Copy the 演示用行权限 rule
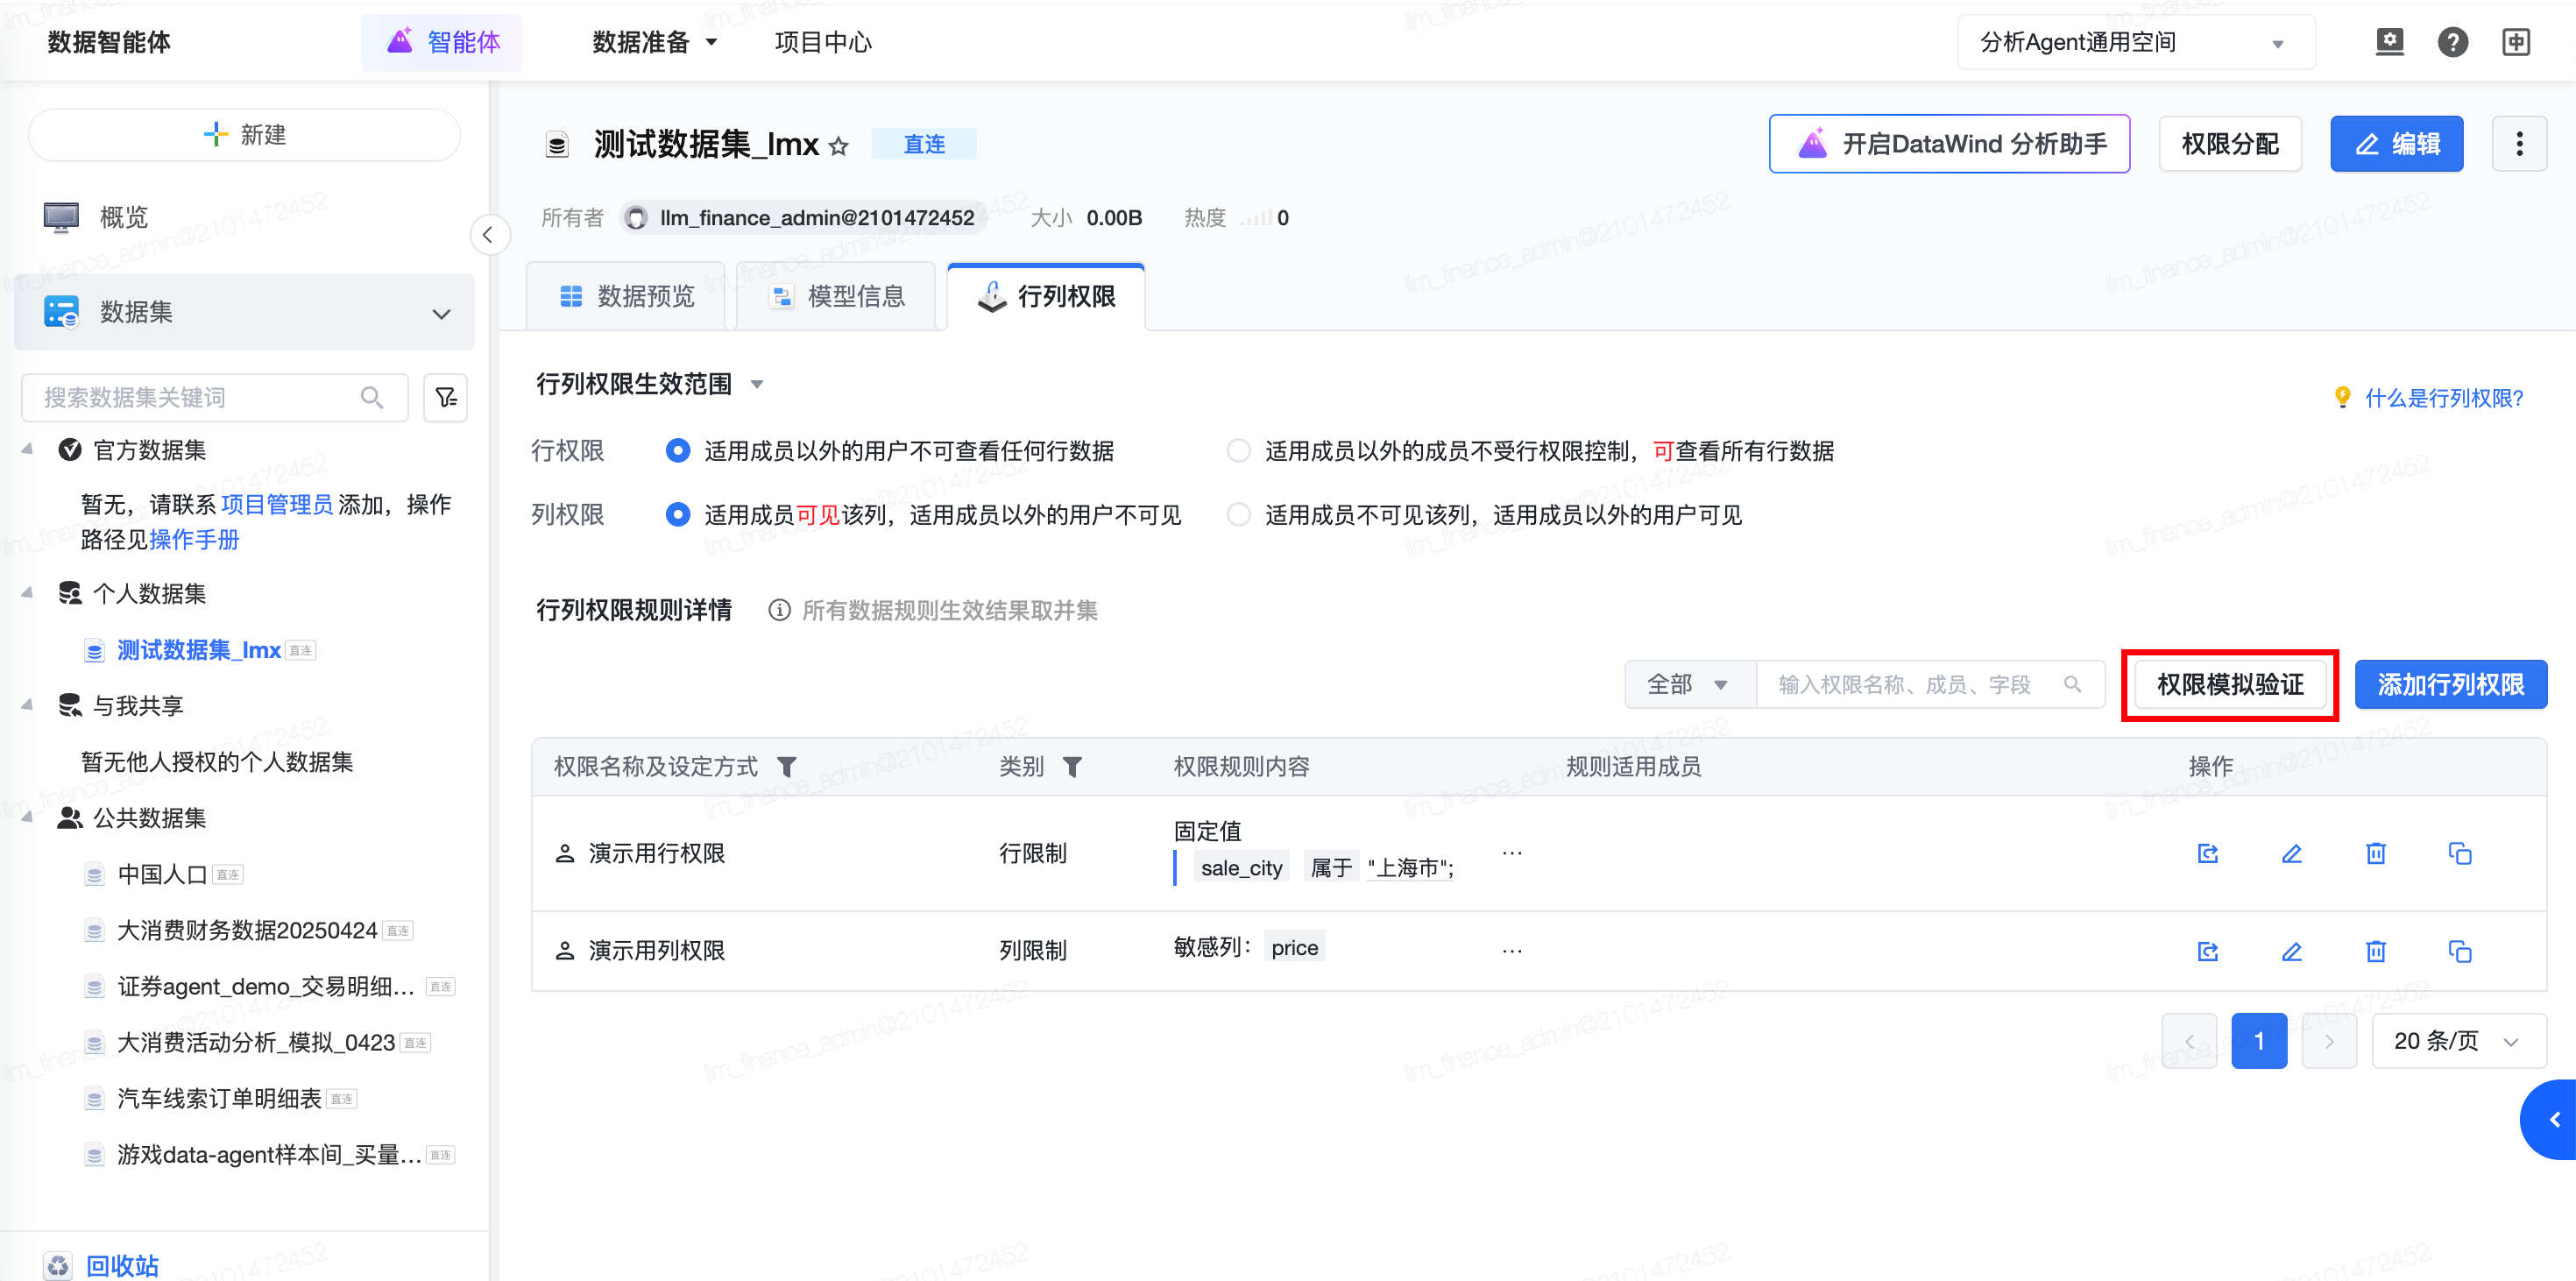Viewport: 2576px width, 1281px height. (x=2460, y=853)
